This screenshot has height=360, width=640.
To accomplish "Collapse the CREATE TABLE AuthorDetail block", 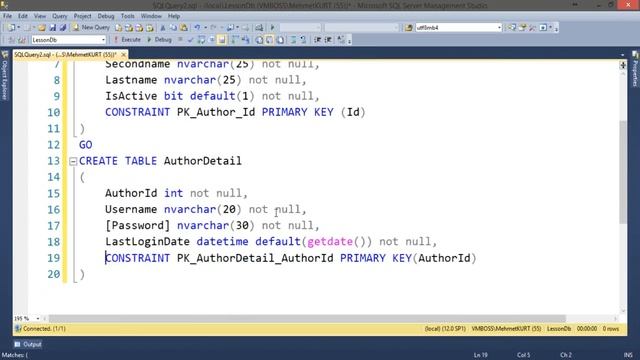I will tap(73, 161).
